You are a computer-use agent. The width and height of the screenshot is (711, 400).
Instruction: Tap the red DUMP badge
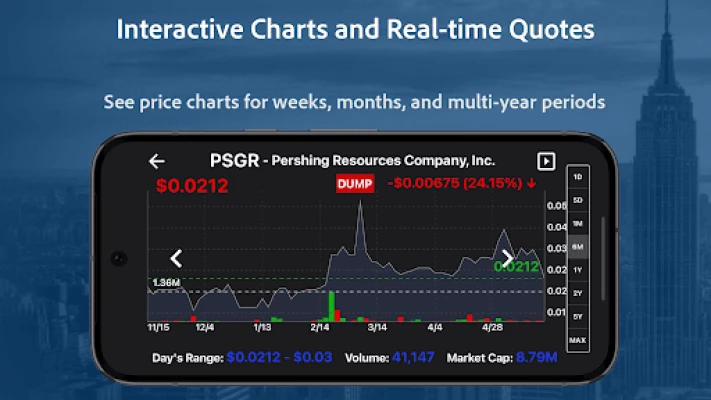(x=353, y=184)
